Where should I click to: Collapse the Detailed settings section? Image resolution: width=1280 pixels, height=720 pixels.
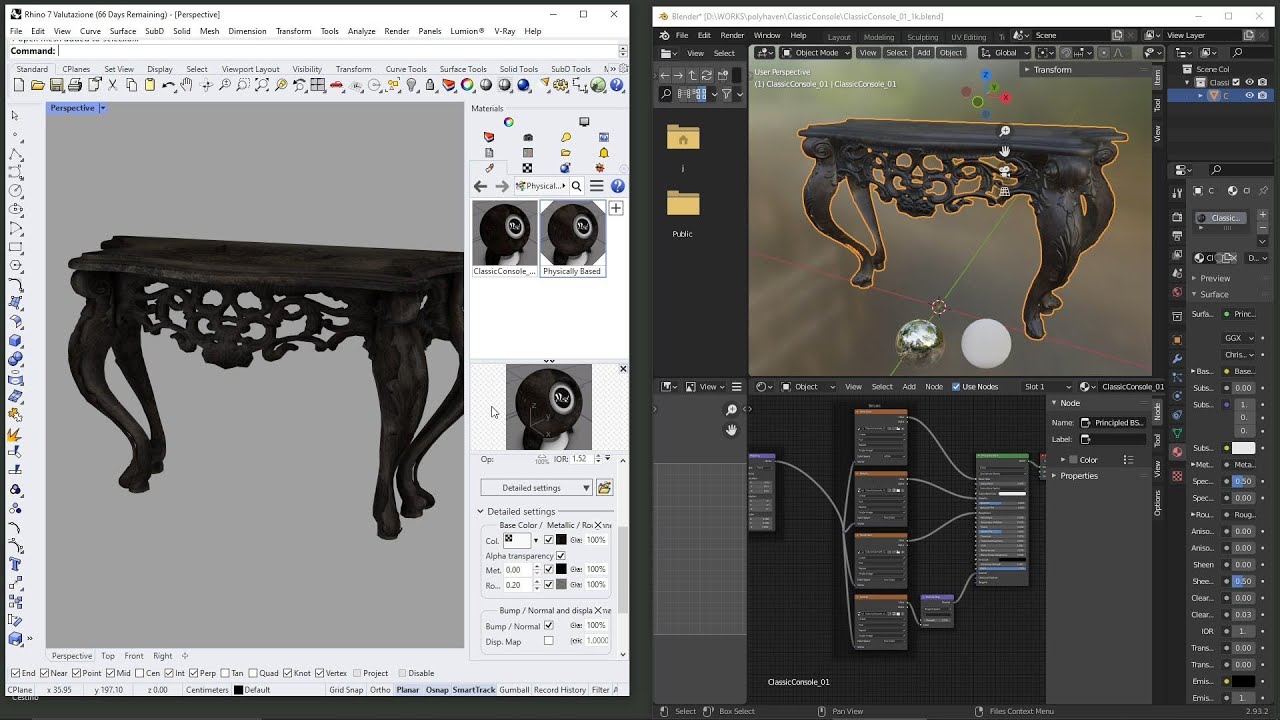tap(480, 511)
